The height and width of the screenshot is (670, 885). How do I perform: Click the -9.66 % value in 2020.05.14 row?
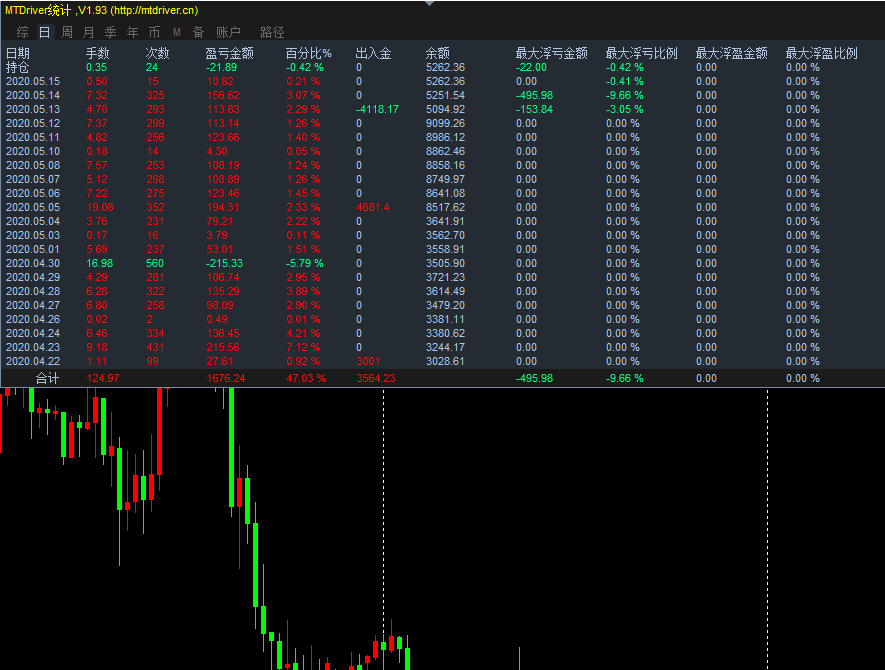click(625, 95)
